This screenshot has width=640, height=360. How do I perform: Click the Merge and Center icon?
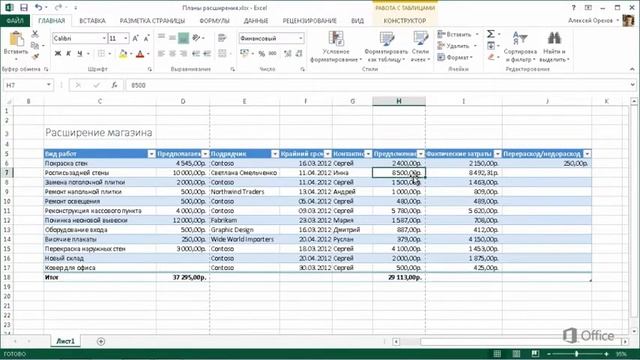(222, 53)
